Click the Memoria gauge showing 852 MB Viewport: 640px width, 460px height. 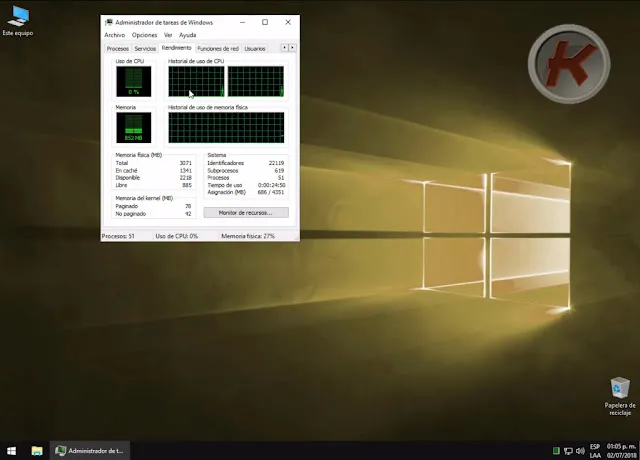coord(133,128)
